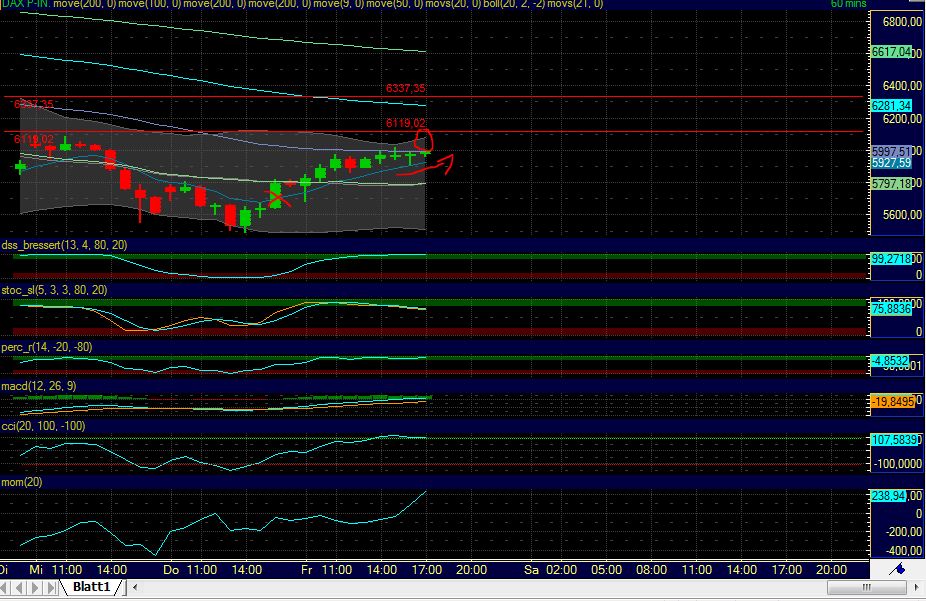The image size is (926, 601).
Task: Select the perc_r(14, -20, -80) indicator label
Action: 47,347
